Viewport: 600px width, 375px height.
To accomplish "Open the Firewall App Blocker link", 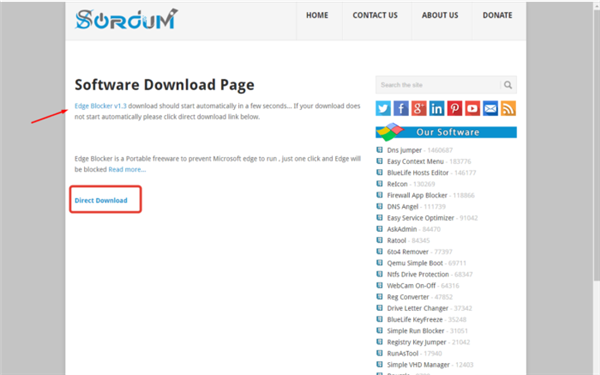I will coord(417,195).
